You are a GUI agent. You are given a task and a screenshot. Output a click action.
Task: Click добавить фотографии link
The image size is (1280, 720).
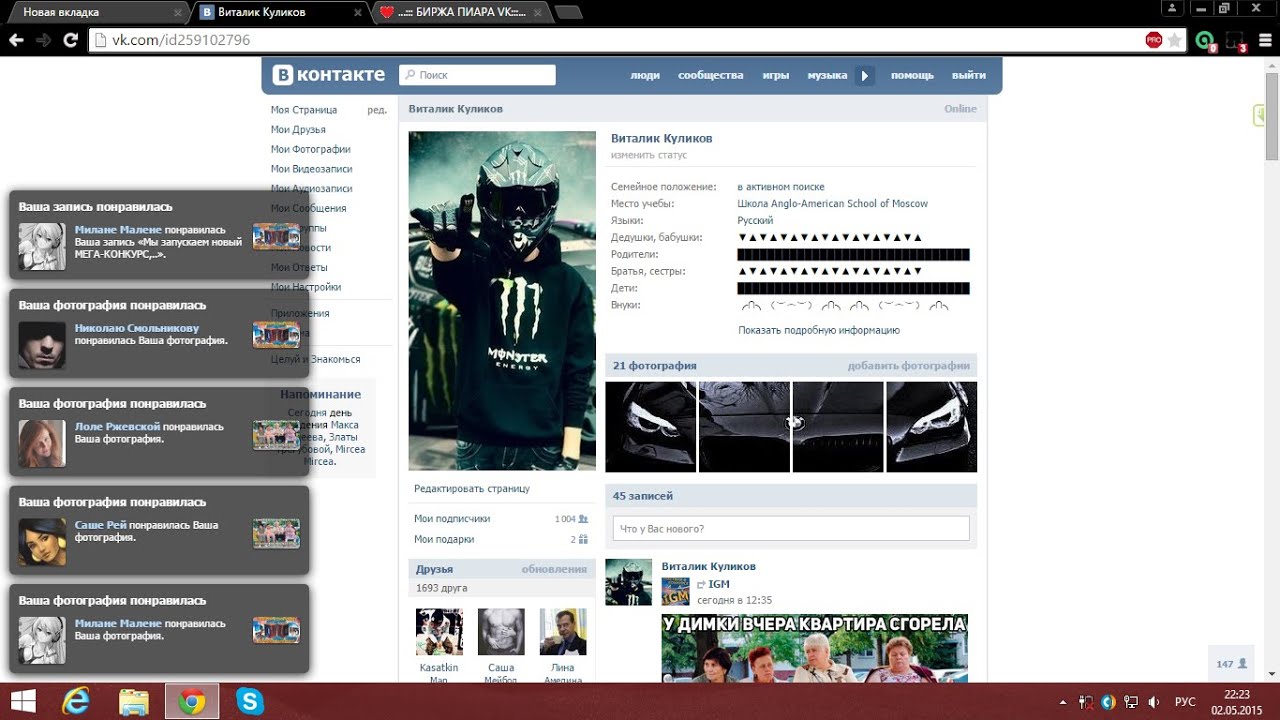(x=909, y=366)
